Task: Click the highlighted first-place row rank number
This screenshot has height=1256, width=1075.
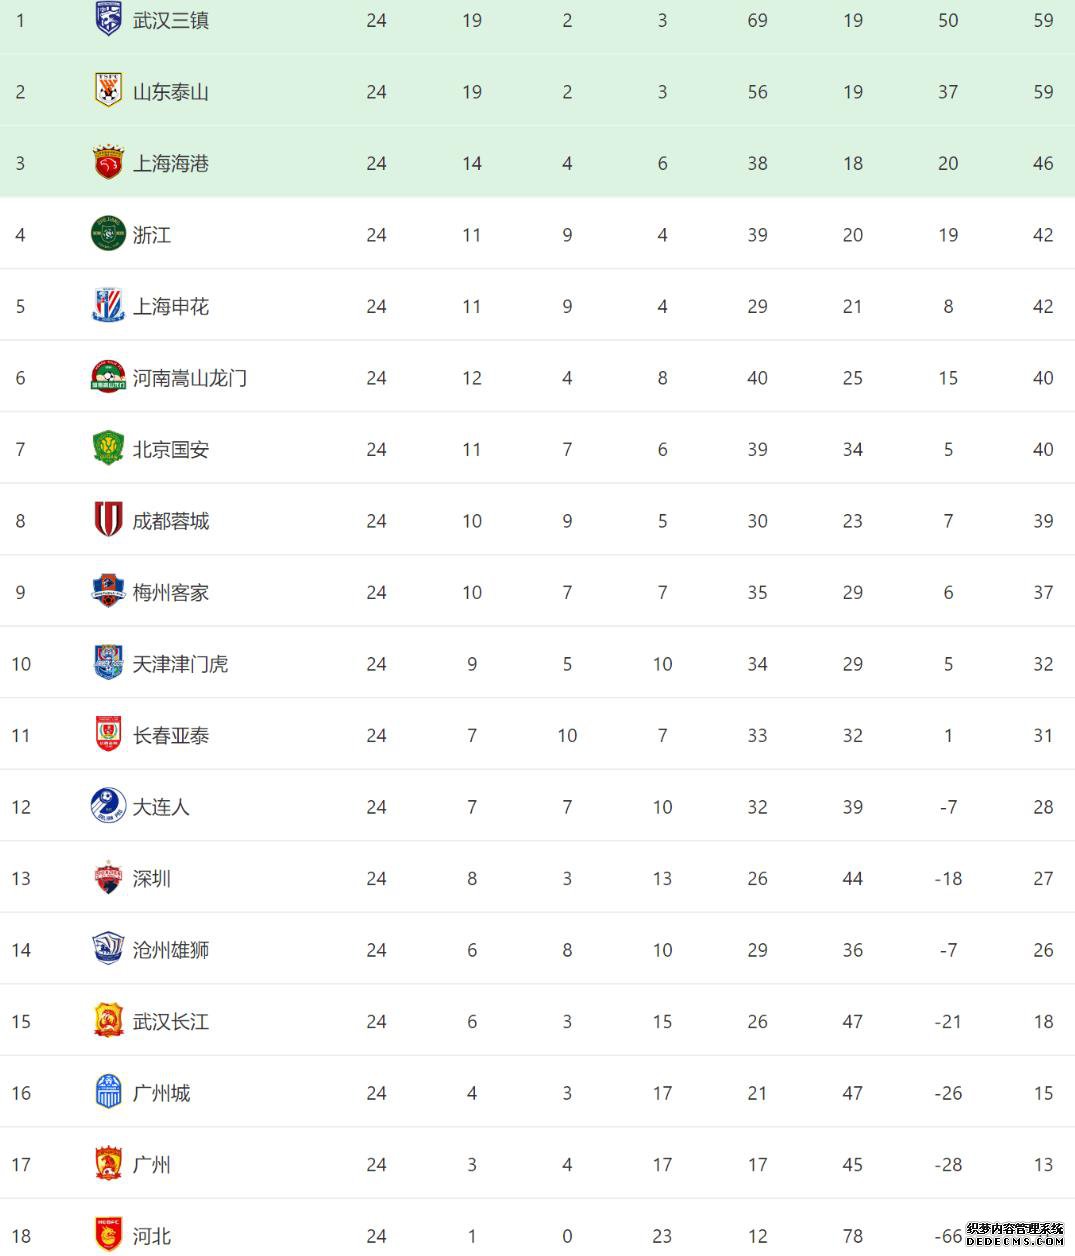Action: 20,20
